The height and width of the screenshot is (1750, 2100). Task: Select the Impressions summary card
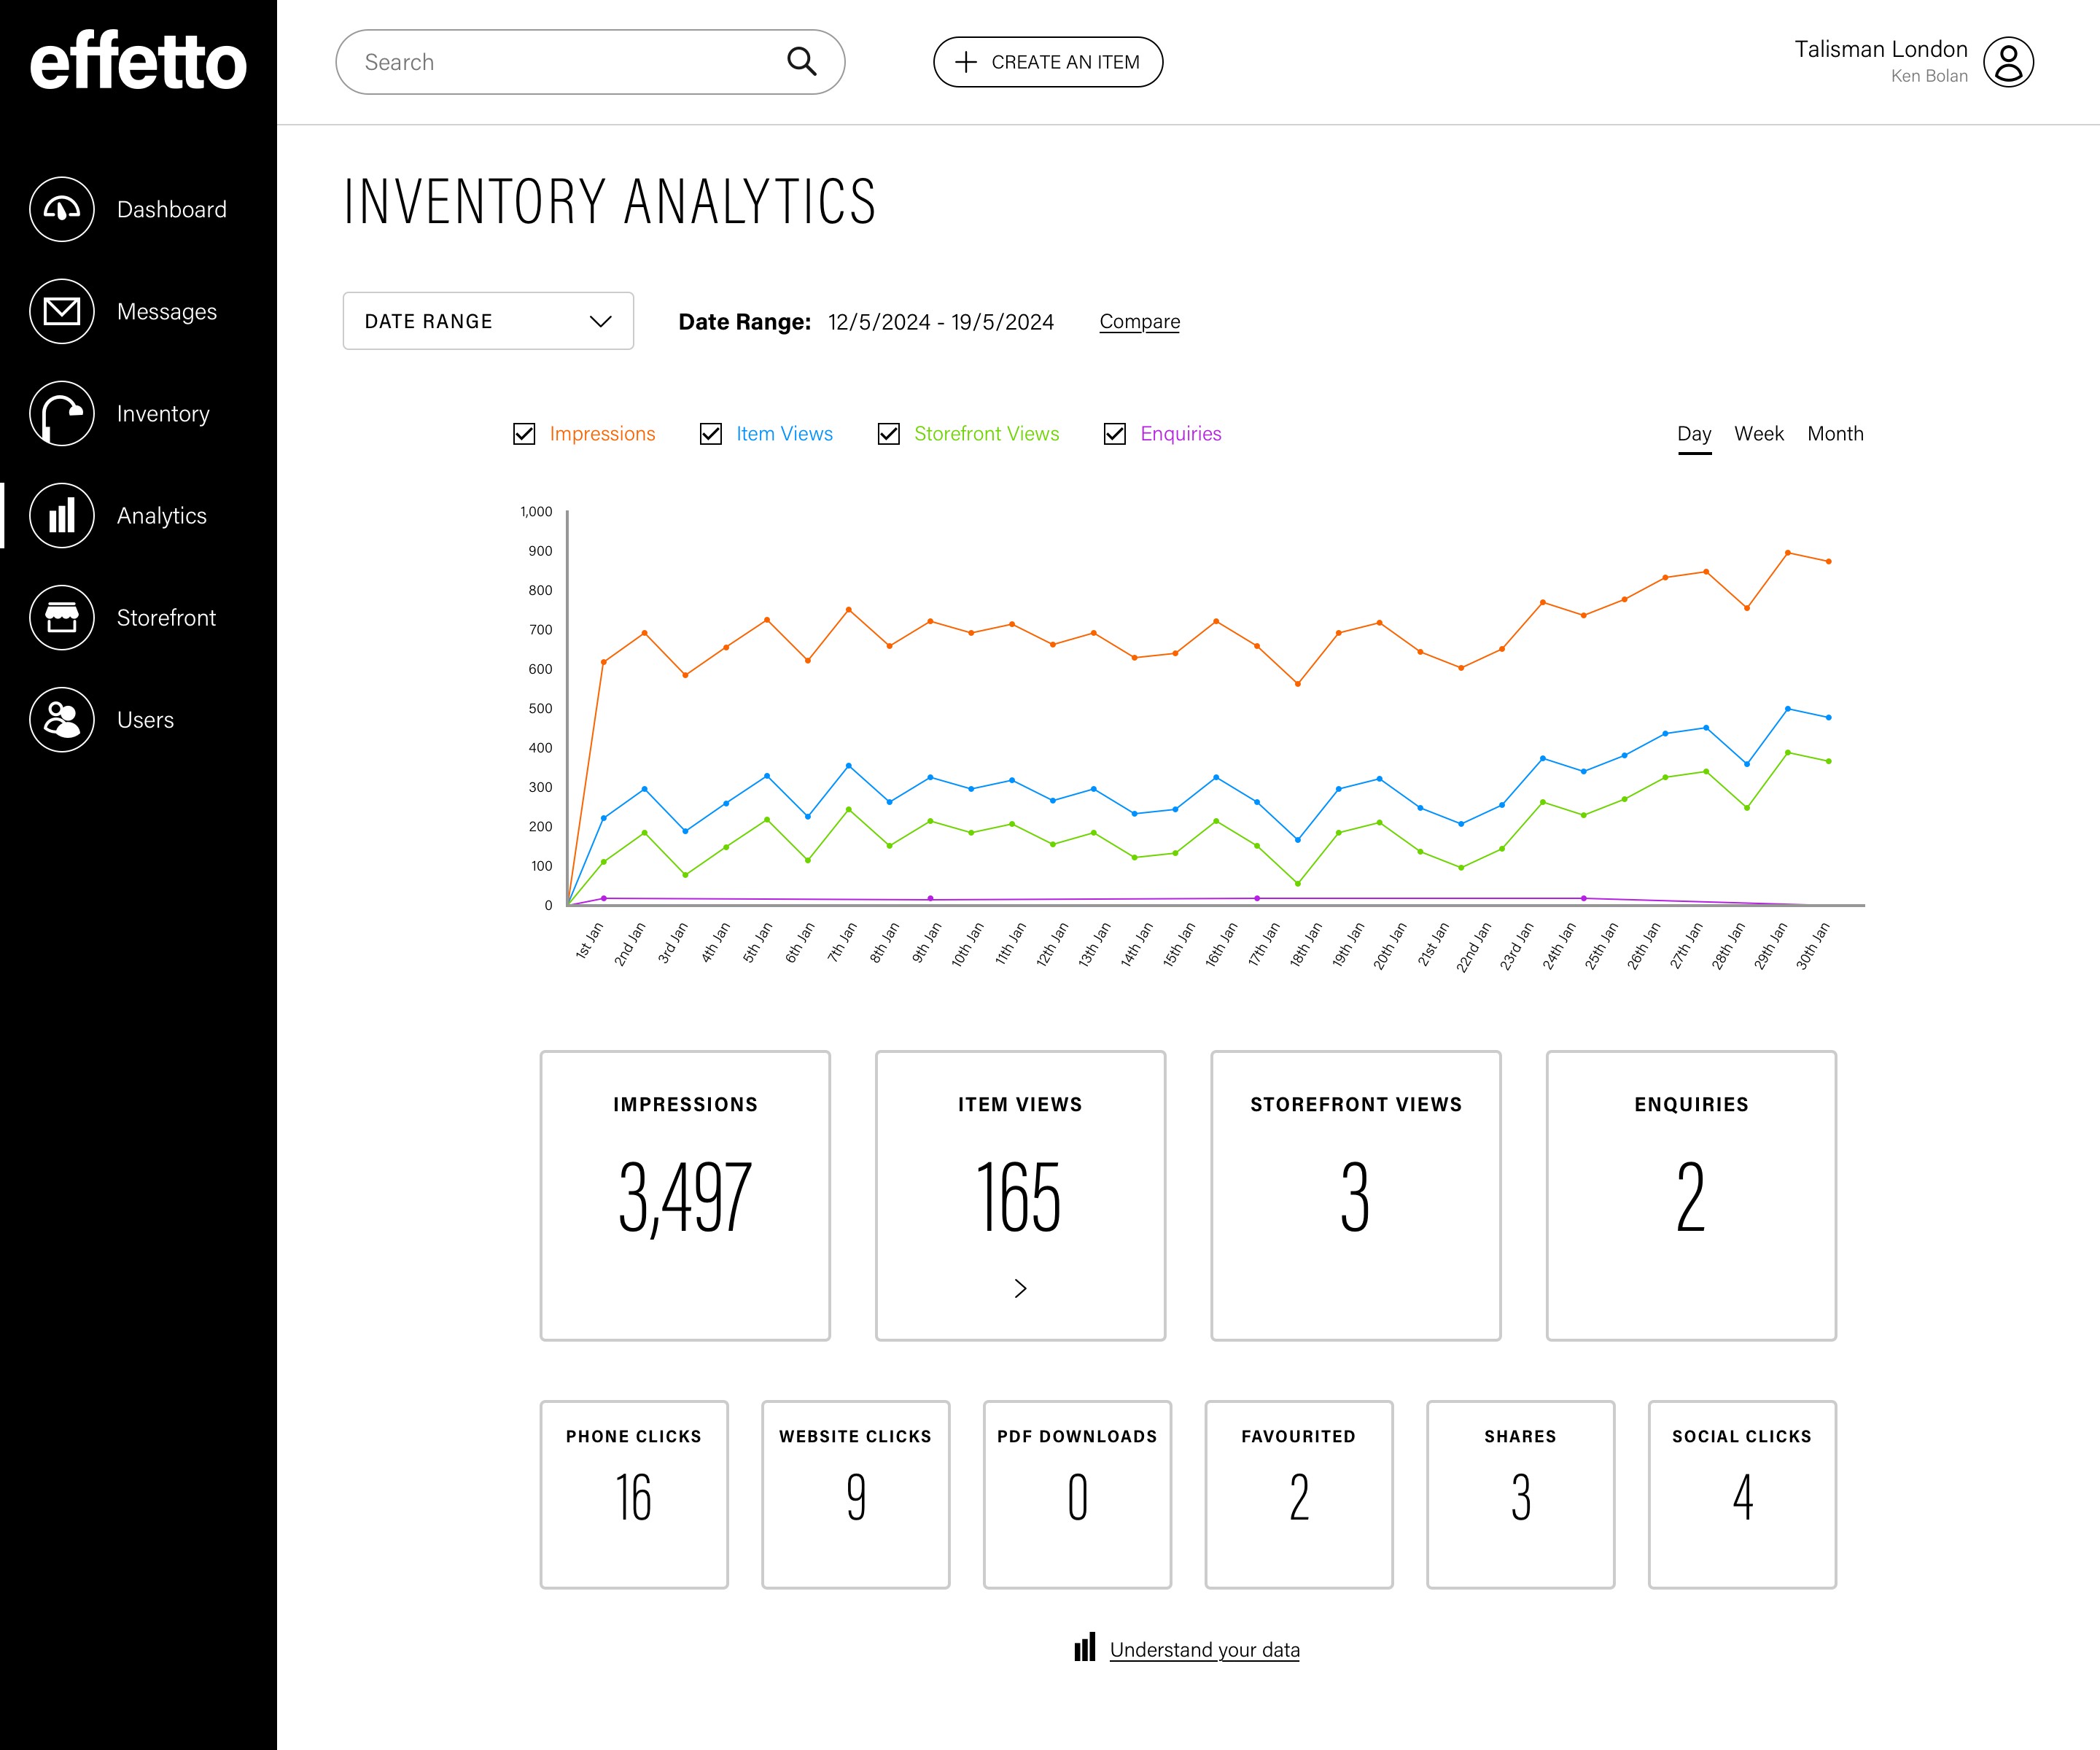[685, 1196]
